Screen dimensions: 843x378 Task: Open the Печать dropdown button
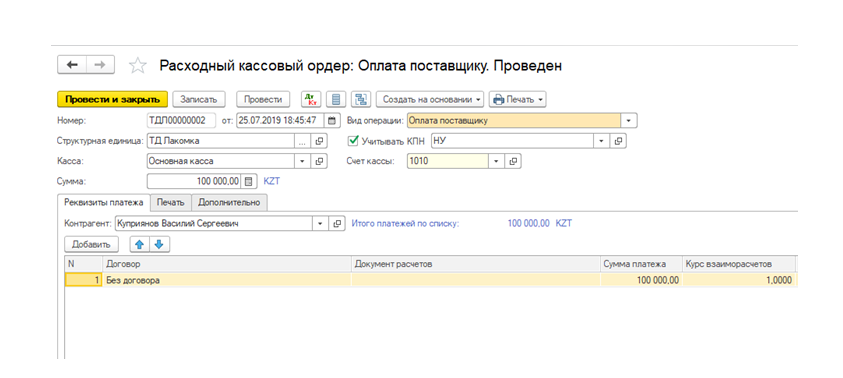[517, 99]
